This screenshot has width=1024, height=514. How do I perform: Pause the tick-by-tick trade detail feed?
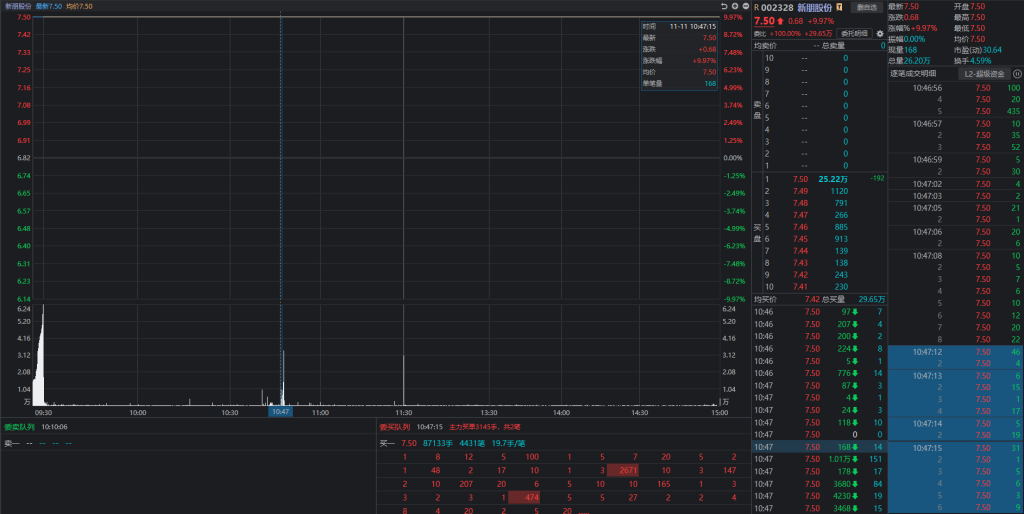click(1017, 73)
